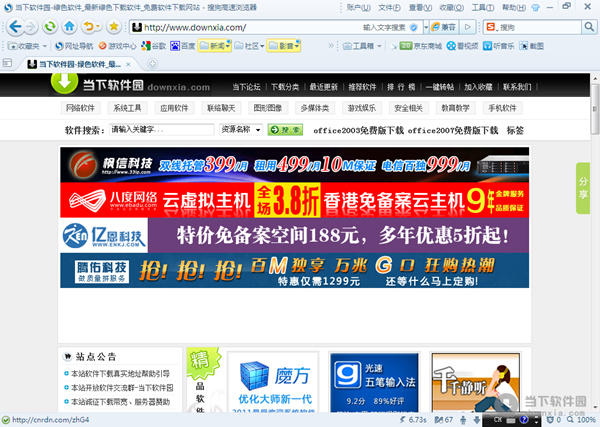The image size is (600, 427).
Task: Click the orange undo/restore page icon
Action: pyautogui.click(x=91, y=27)
